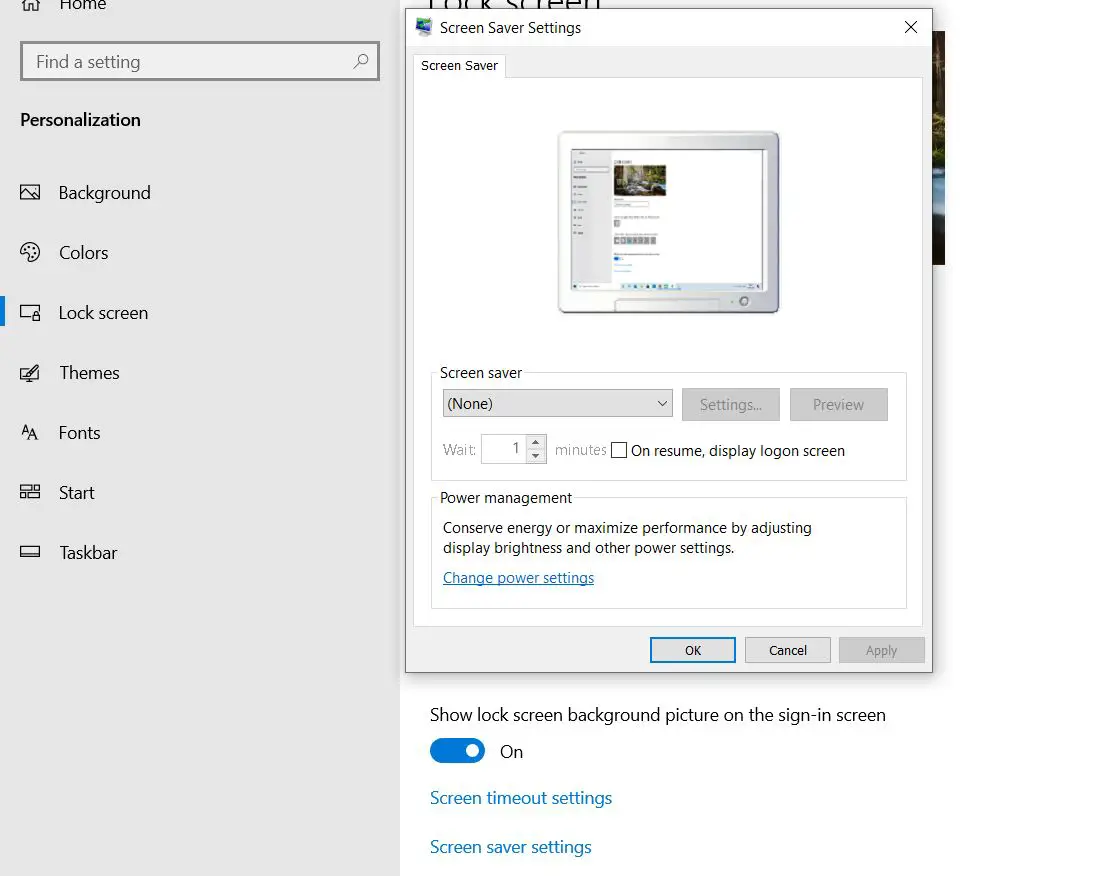Screen dimensions: 1119x876
Task: Open the screen saver (None) dropdown
Action: (x=558, y=404)
